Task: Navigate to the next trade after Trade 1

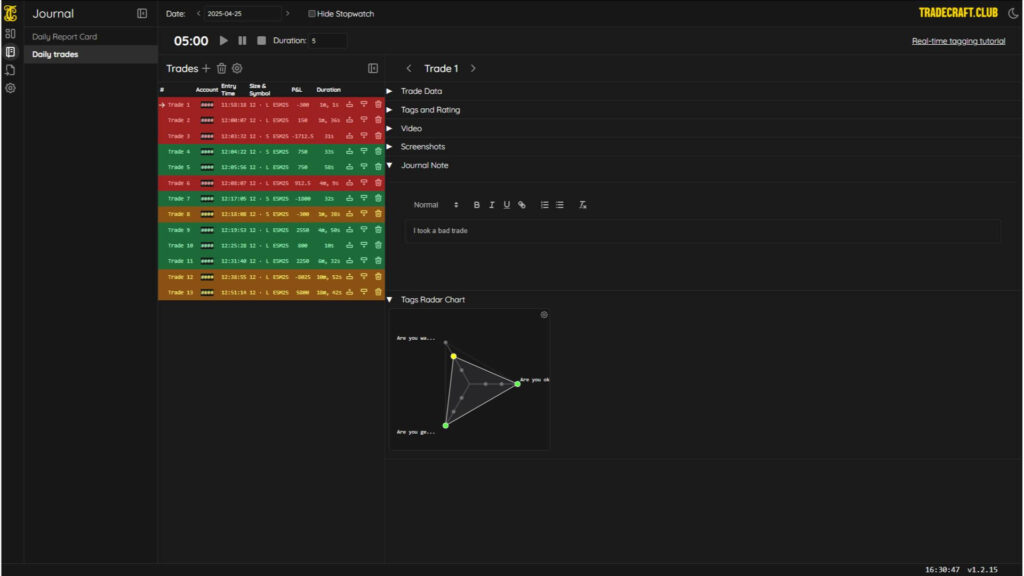Action: [x=473, y=69]
